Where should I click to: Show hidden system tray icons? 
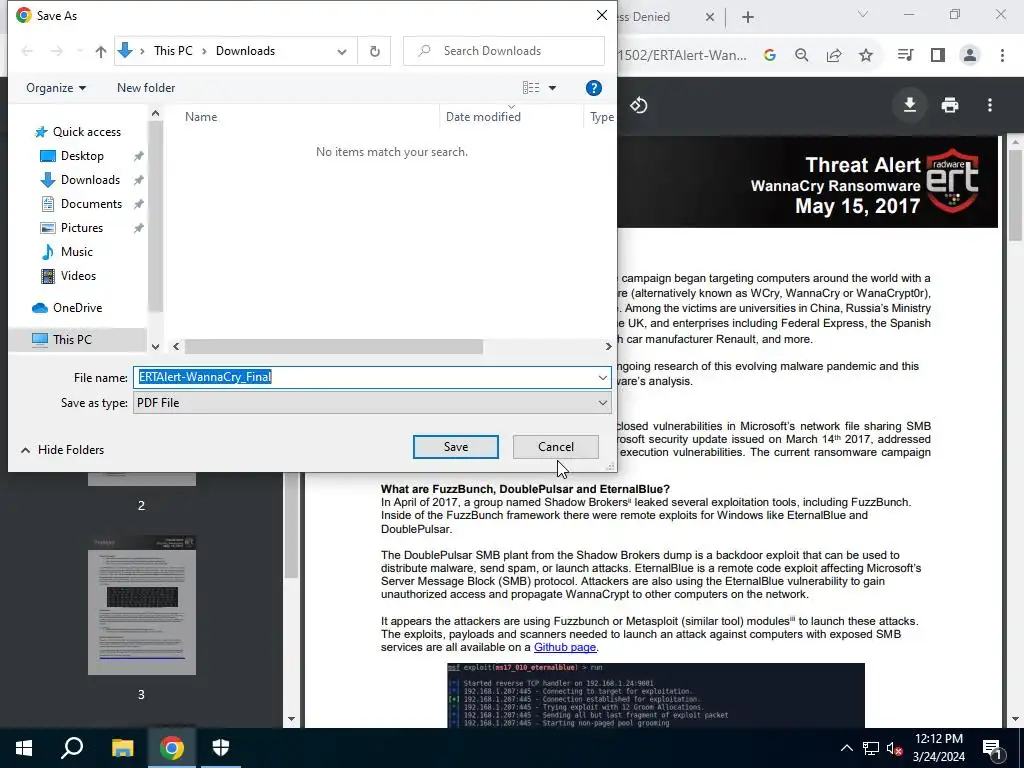tap(846, 748)
